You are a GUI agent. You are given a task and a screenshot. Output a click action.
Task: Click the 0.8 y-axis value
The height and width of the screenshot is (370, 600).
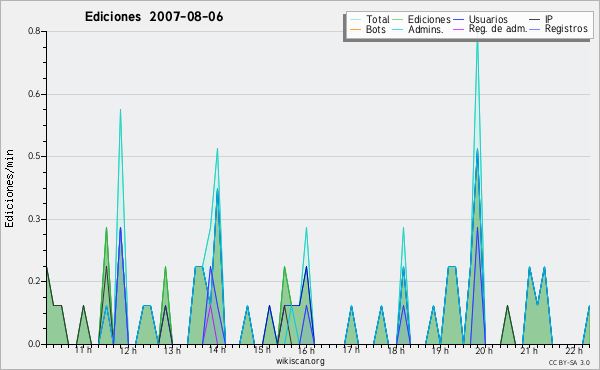[x=34, y=31]
